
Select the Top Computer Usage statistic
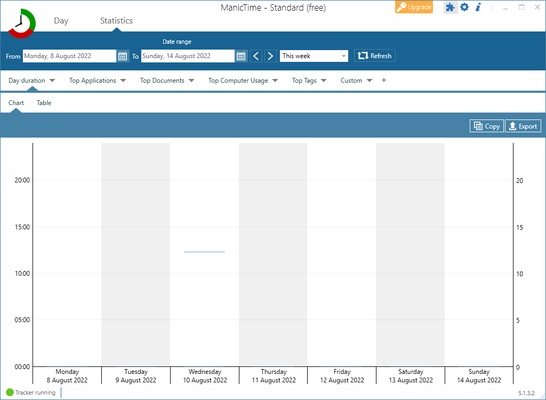tap(238, 80)
